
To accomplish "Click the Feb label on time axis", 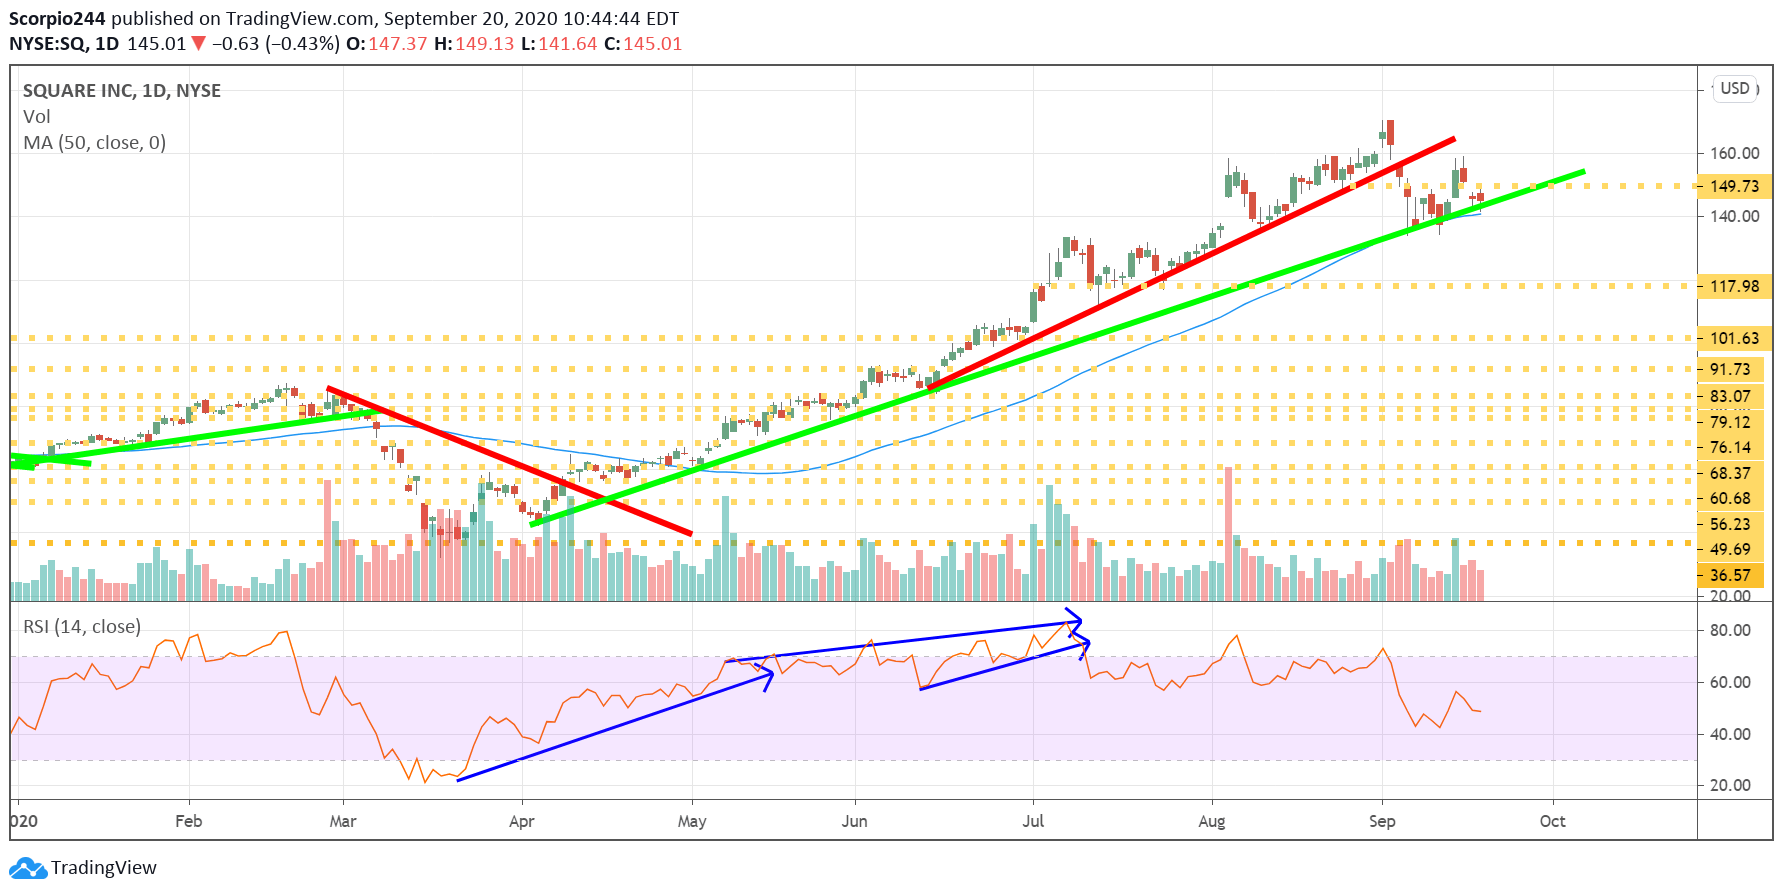I will (x=189, y=822).
